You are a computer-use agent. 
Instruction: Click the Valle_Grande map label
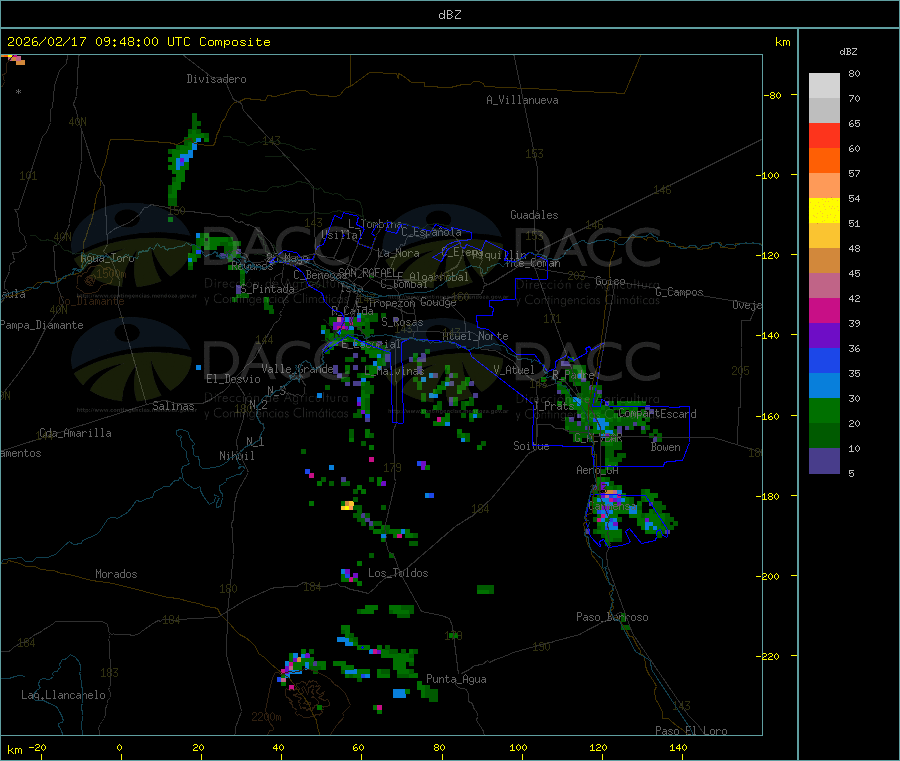[x=297, y=368]
